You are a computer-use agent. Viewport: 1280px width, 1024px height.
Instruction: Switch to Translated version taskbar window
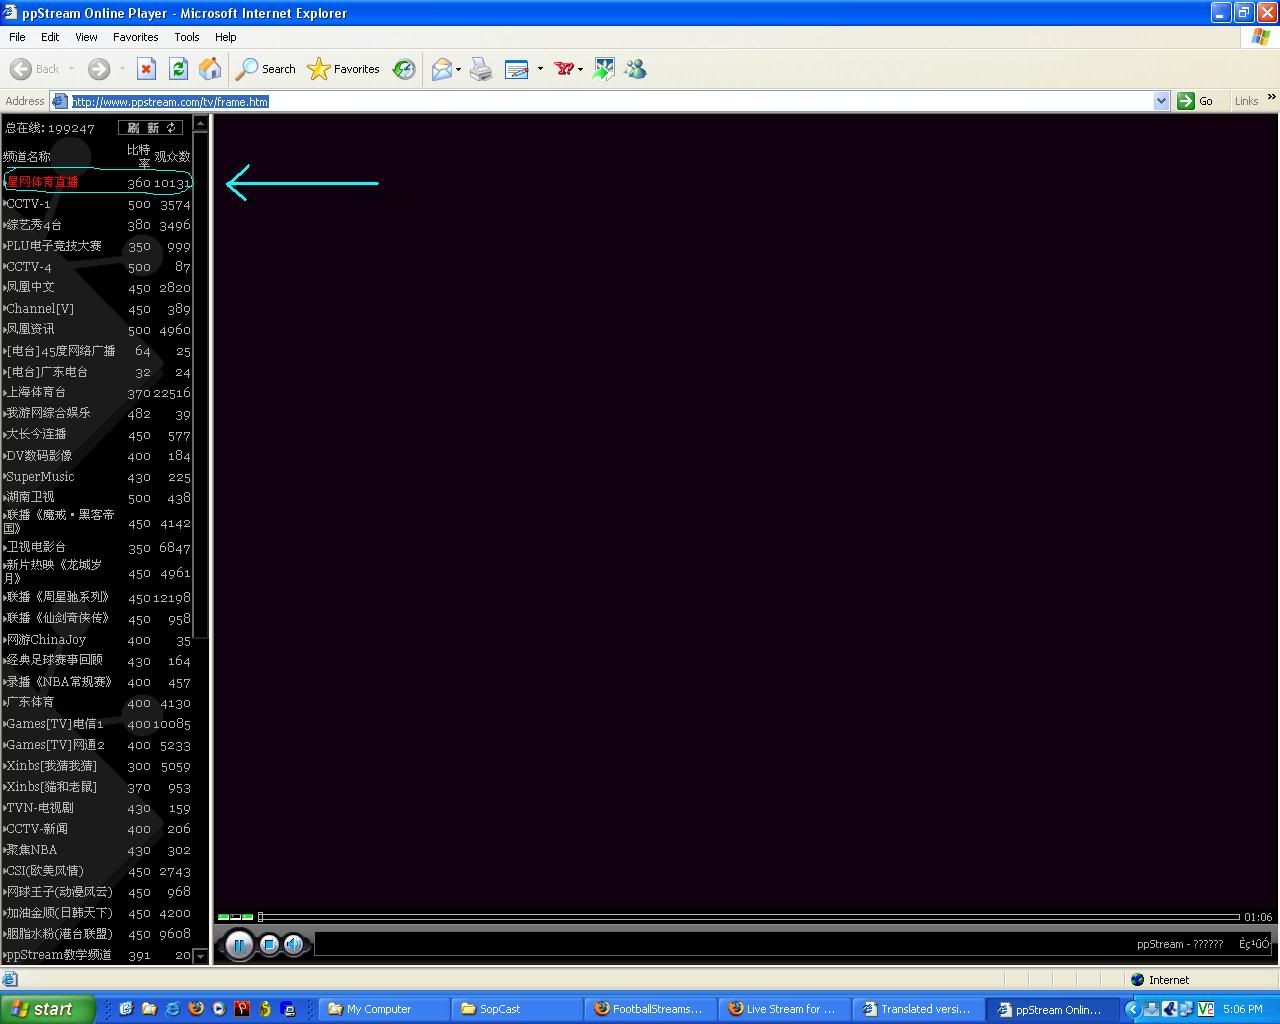[x=917, y=1009]
